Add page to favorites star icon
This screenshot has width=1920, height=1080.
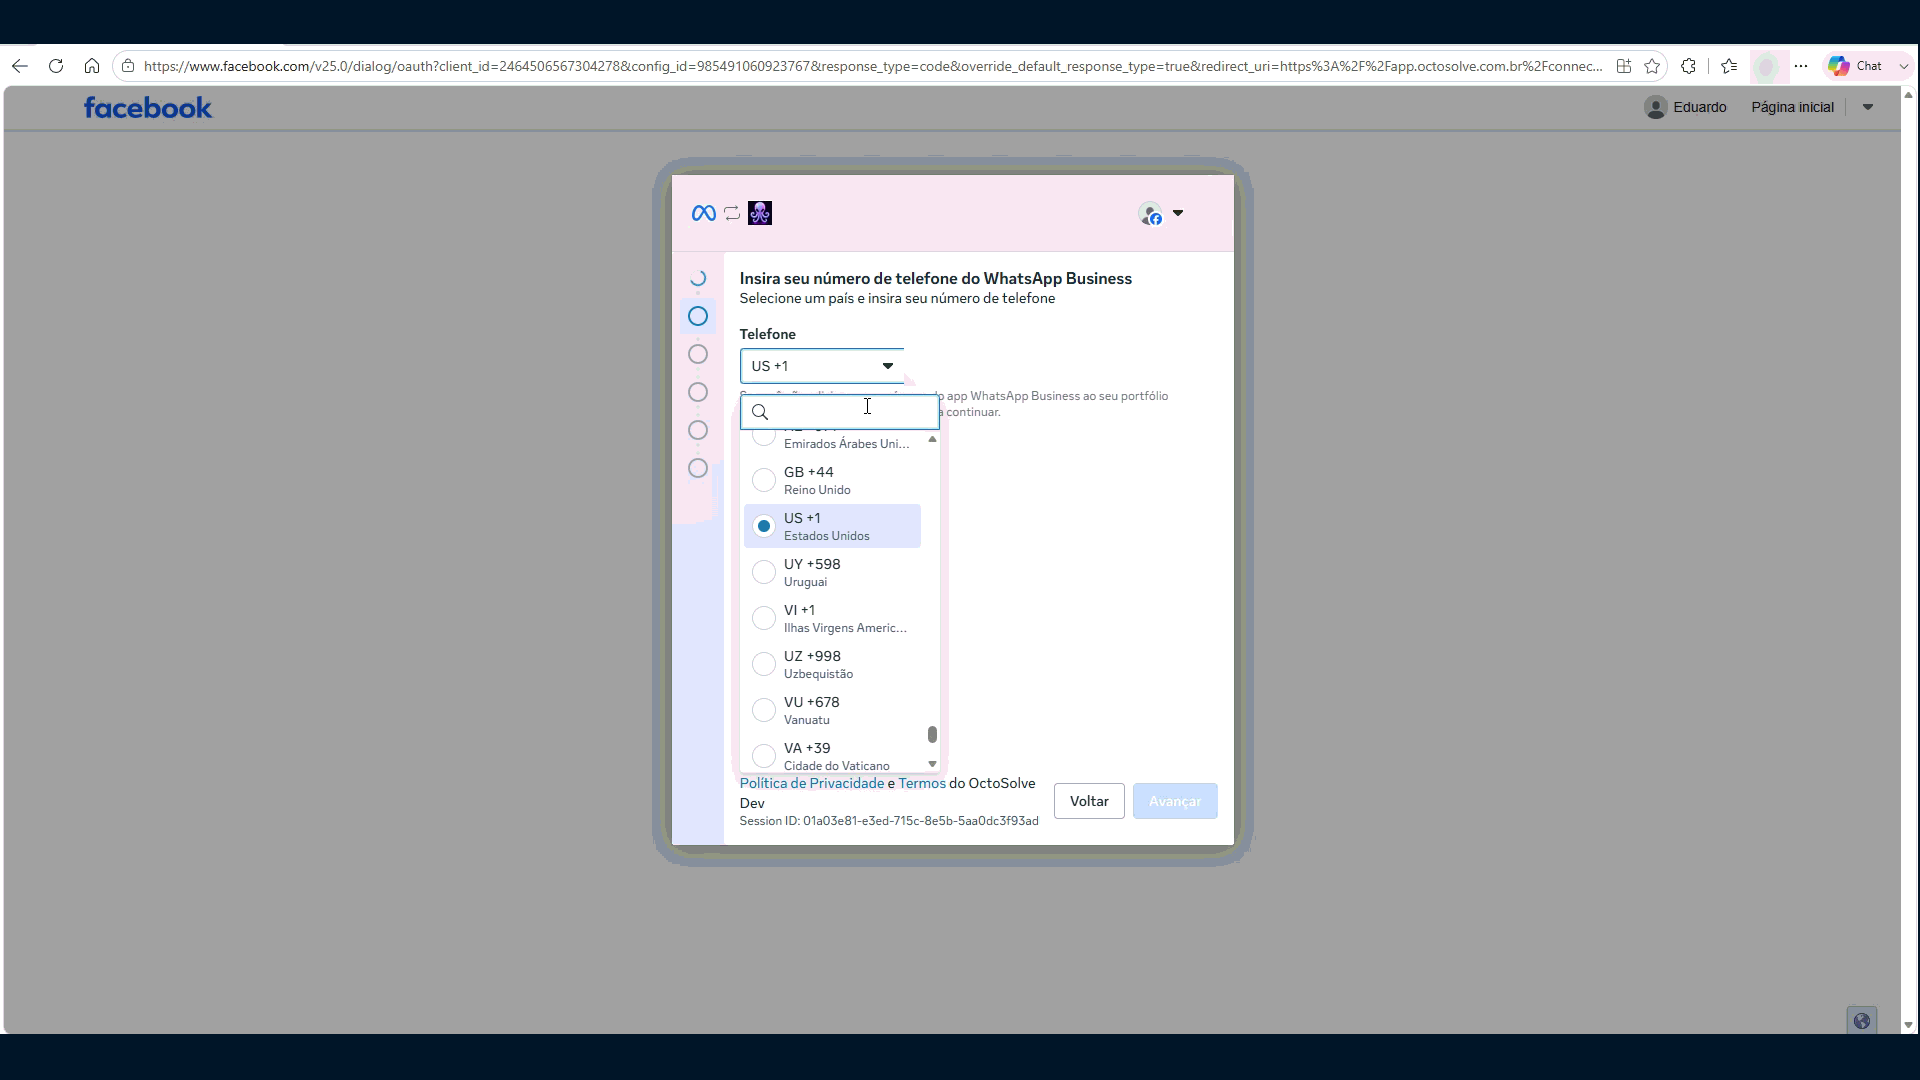pyautogui.click(x=1652, y=66)
